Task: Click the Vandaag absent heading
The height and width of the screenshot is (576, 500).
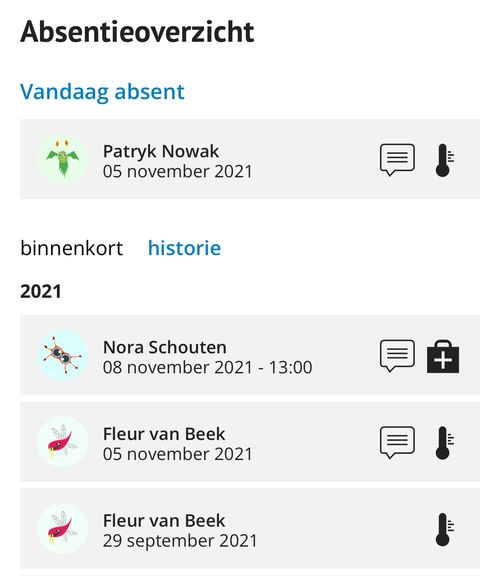Action: [x=102, y=92]
